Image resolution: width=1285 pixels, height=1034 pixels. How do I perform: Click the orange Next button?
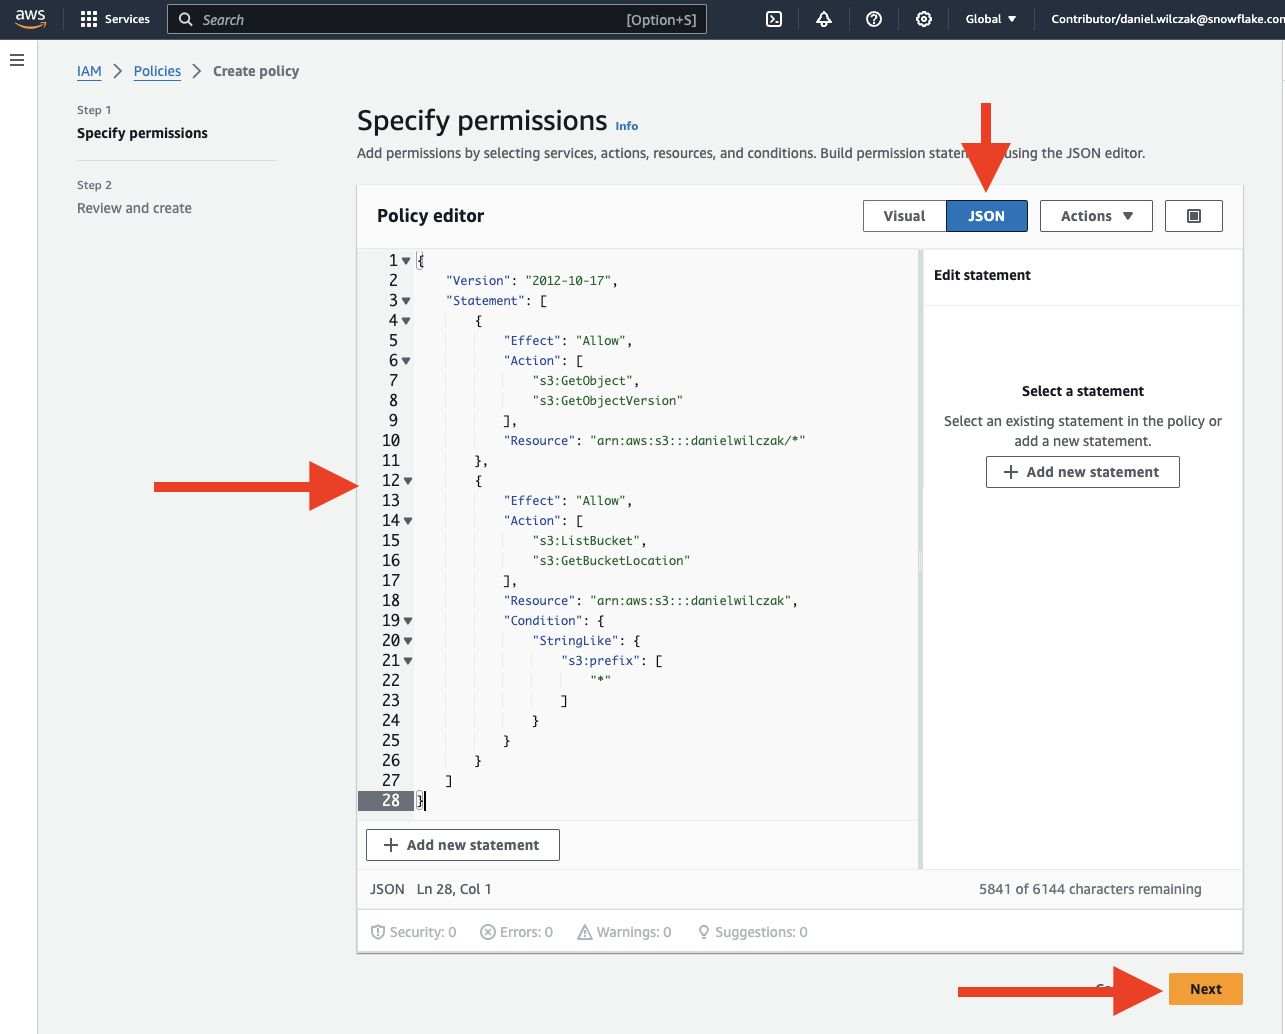[x=1205, y=989]
